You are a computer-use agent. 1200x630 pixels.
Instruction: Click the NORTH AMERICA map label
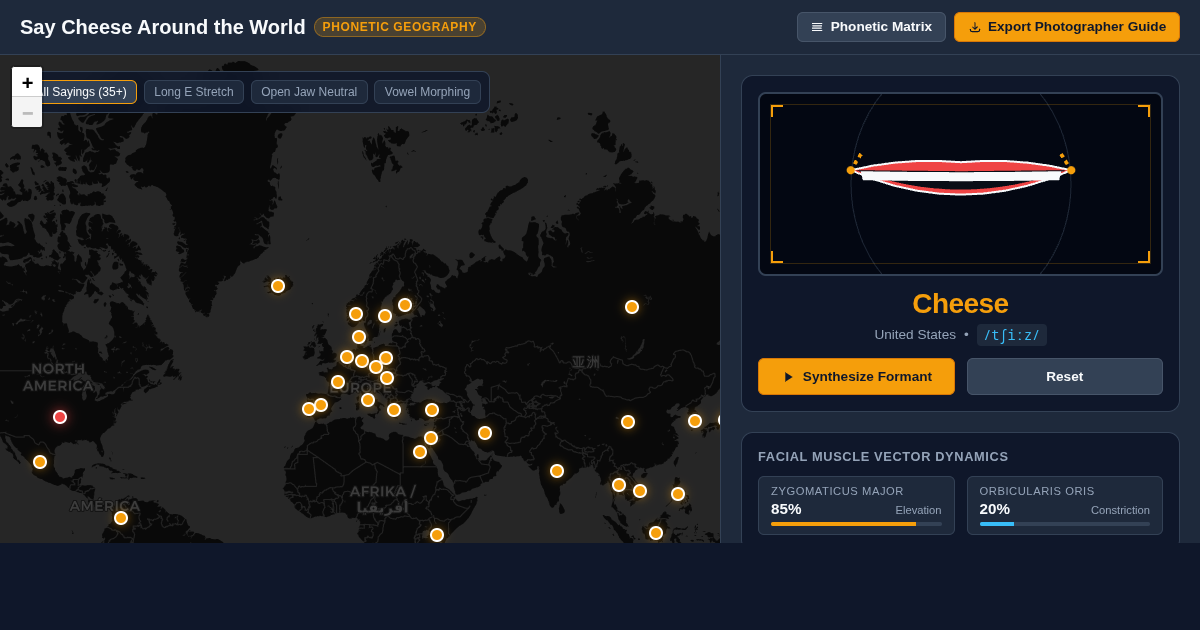point(58,377)
